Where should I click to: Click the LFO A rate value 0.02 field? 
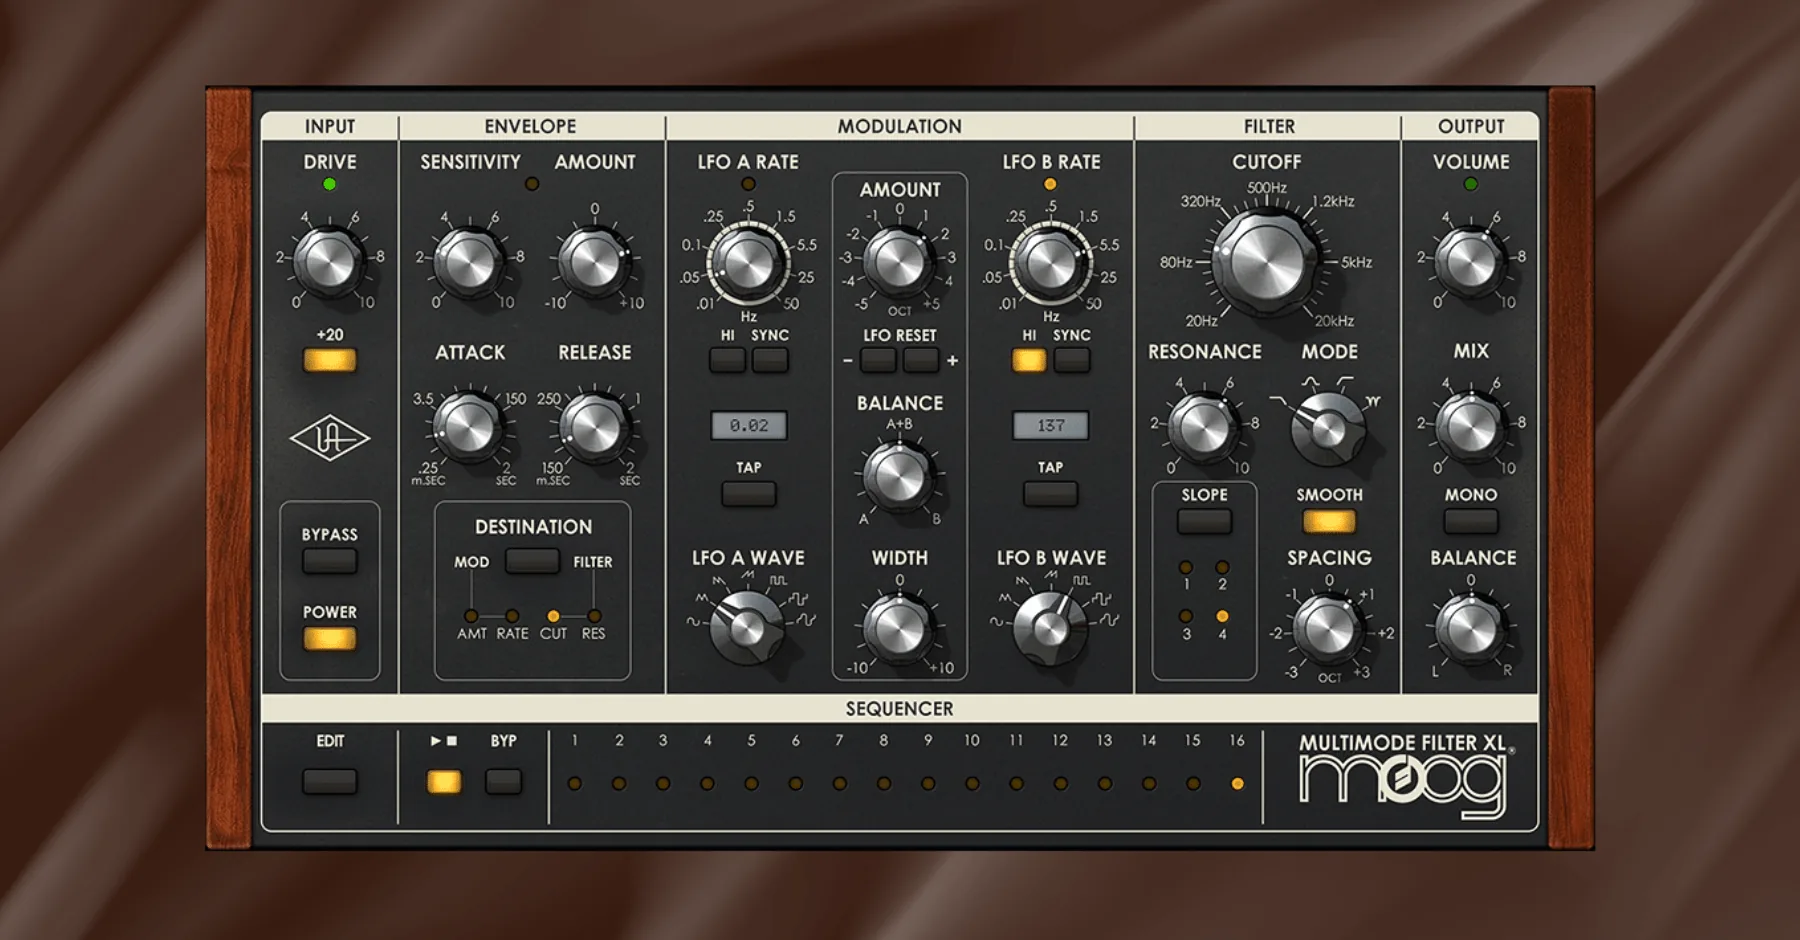tap(749, 425)
